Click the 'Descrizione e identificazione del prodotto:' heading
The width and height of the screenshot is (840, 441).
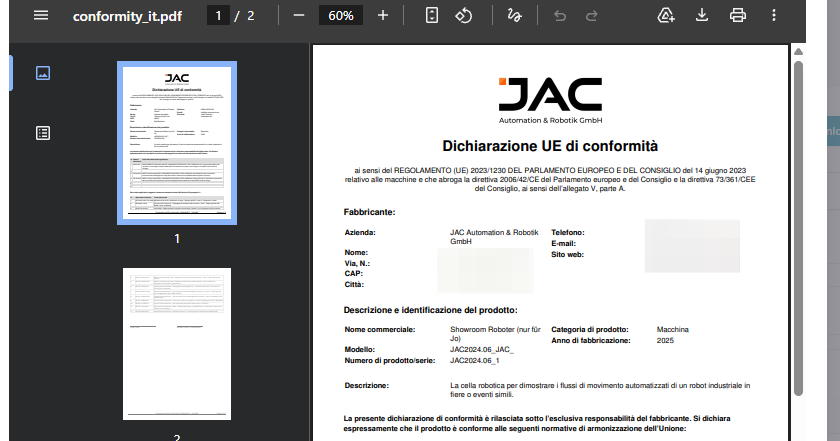(x=431, y=310)
